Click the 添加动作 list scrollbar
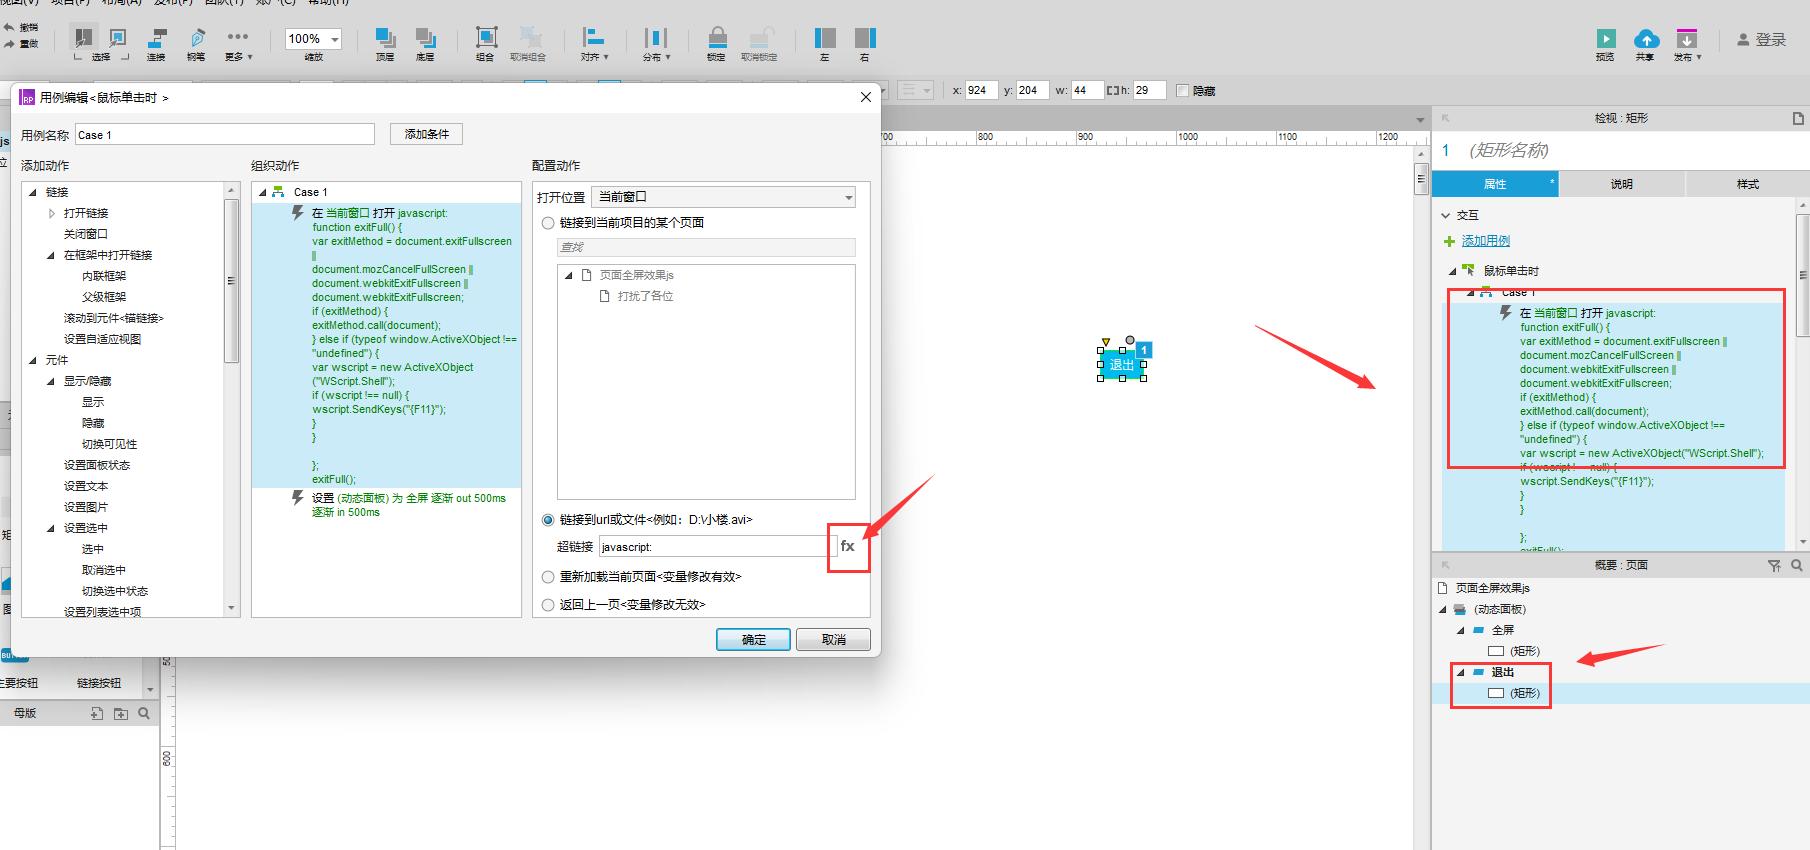1810x850 pixels. [232, 281]
